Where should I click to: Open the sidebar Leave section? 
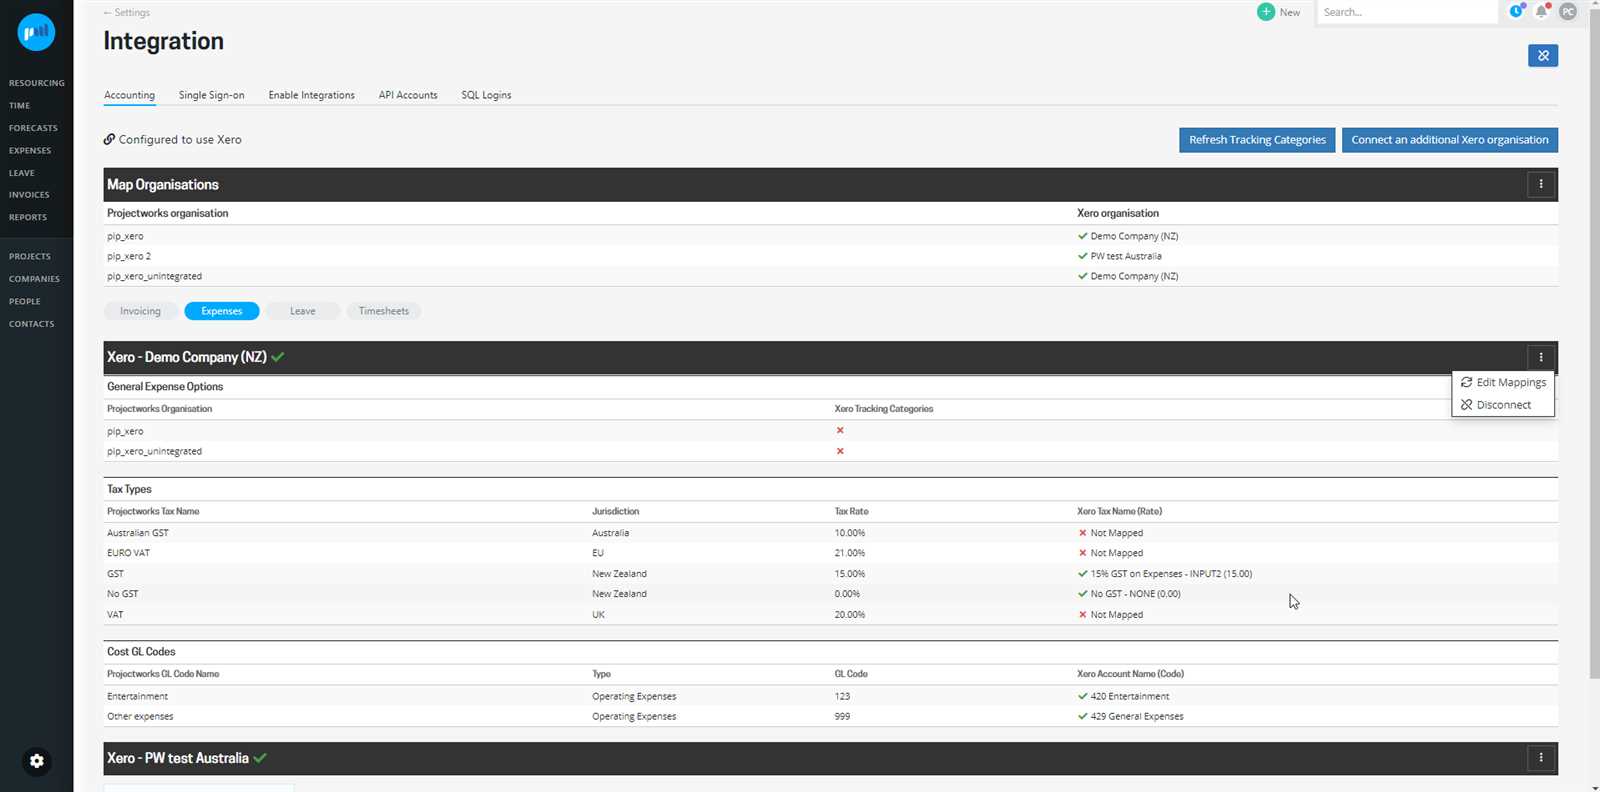21,173
